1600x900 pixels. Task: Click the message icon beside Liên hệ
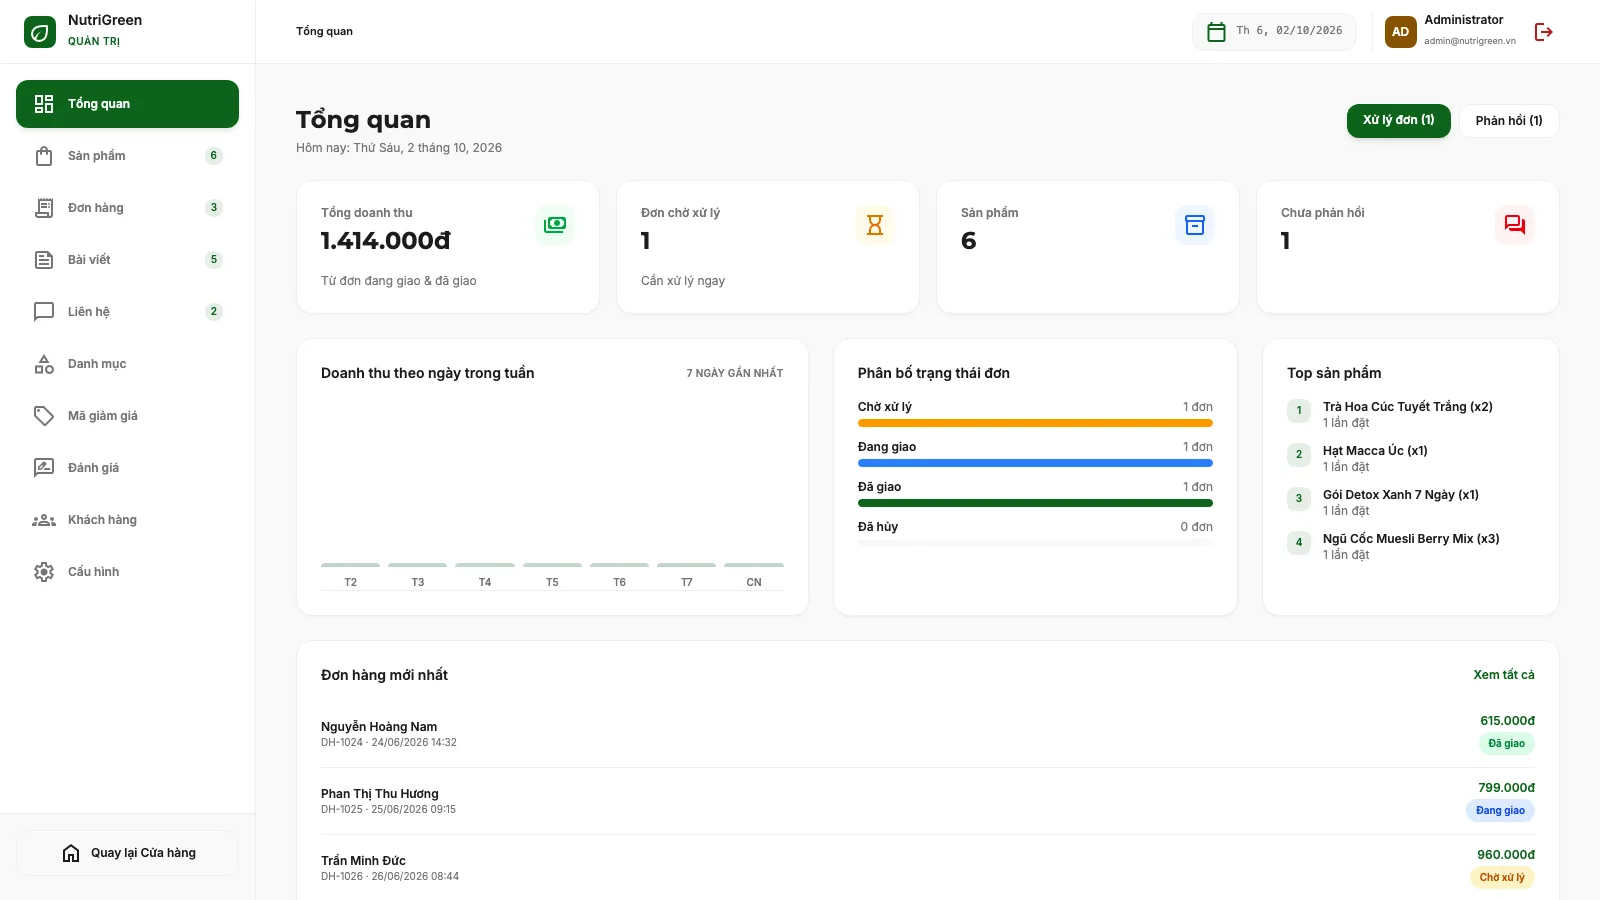click(x=44, y=312)
